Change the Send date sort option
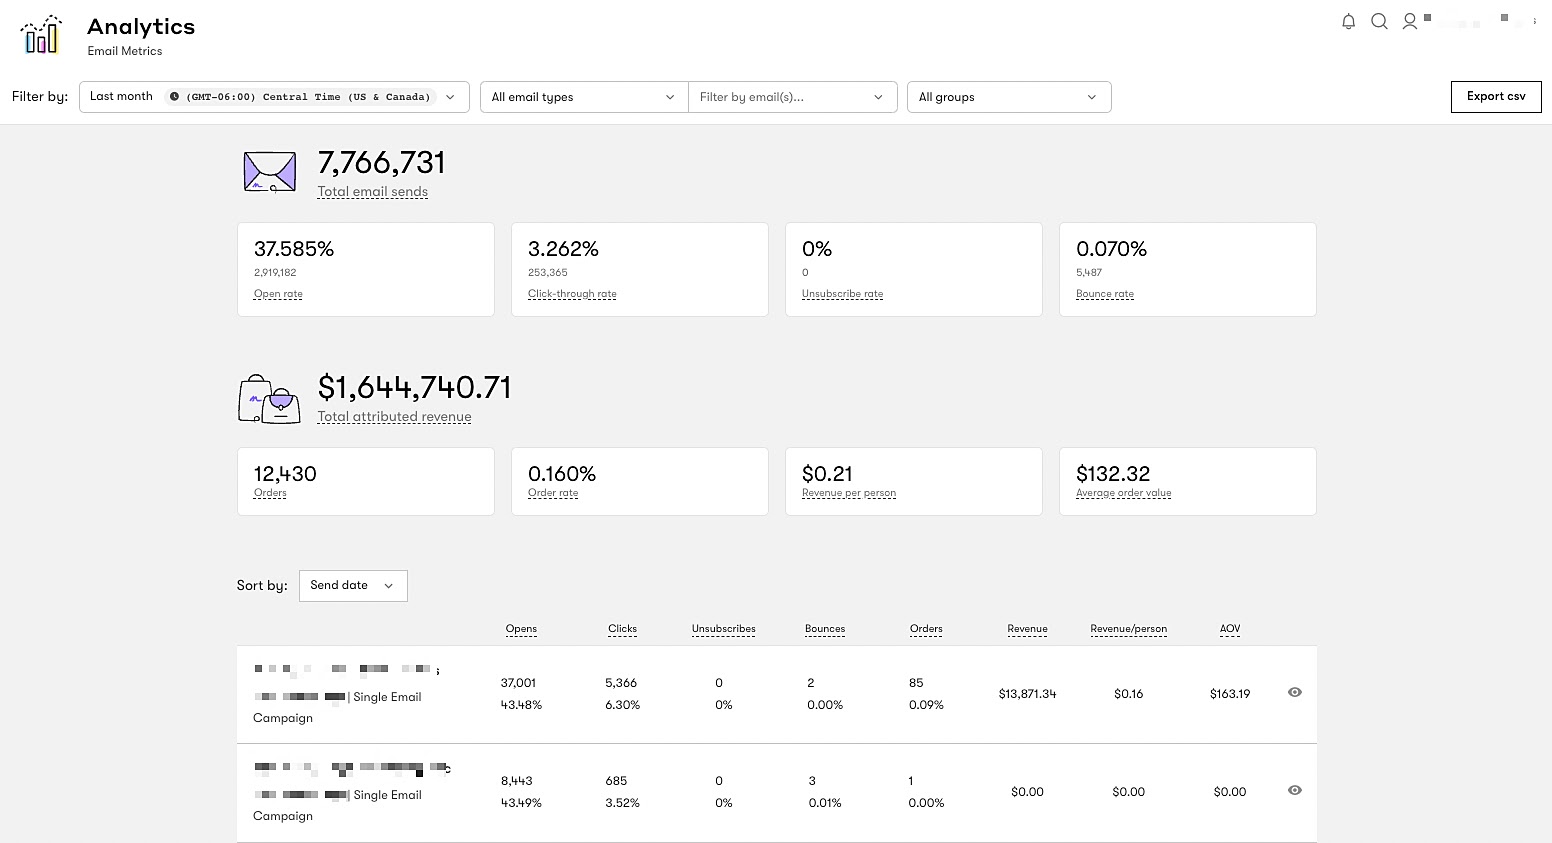The width and height of the screenshot is (1552, 843). 352,585
